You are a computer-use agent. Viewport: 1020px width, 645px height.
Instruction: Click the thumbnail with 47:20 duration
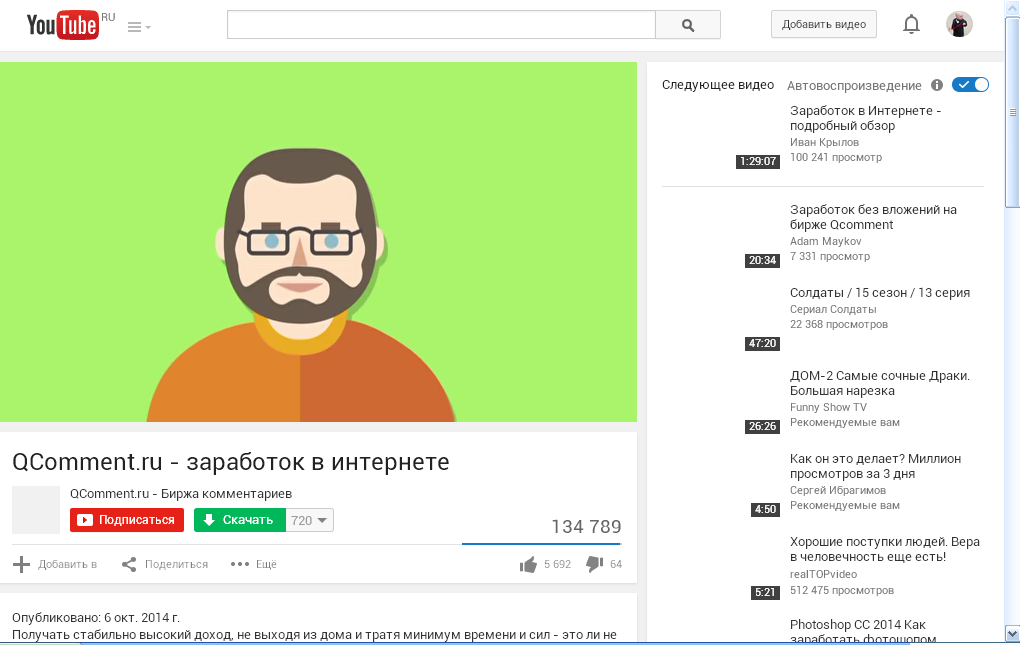click(x=721, y=319)
